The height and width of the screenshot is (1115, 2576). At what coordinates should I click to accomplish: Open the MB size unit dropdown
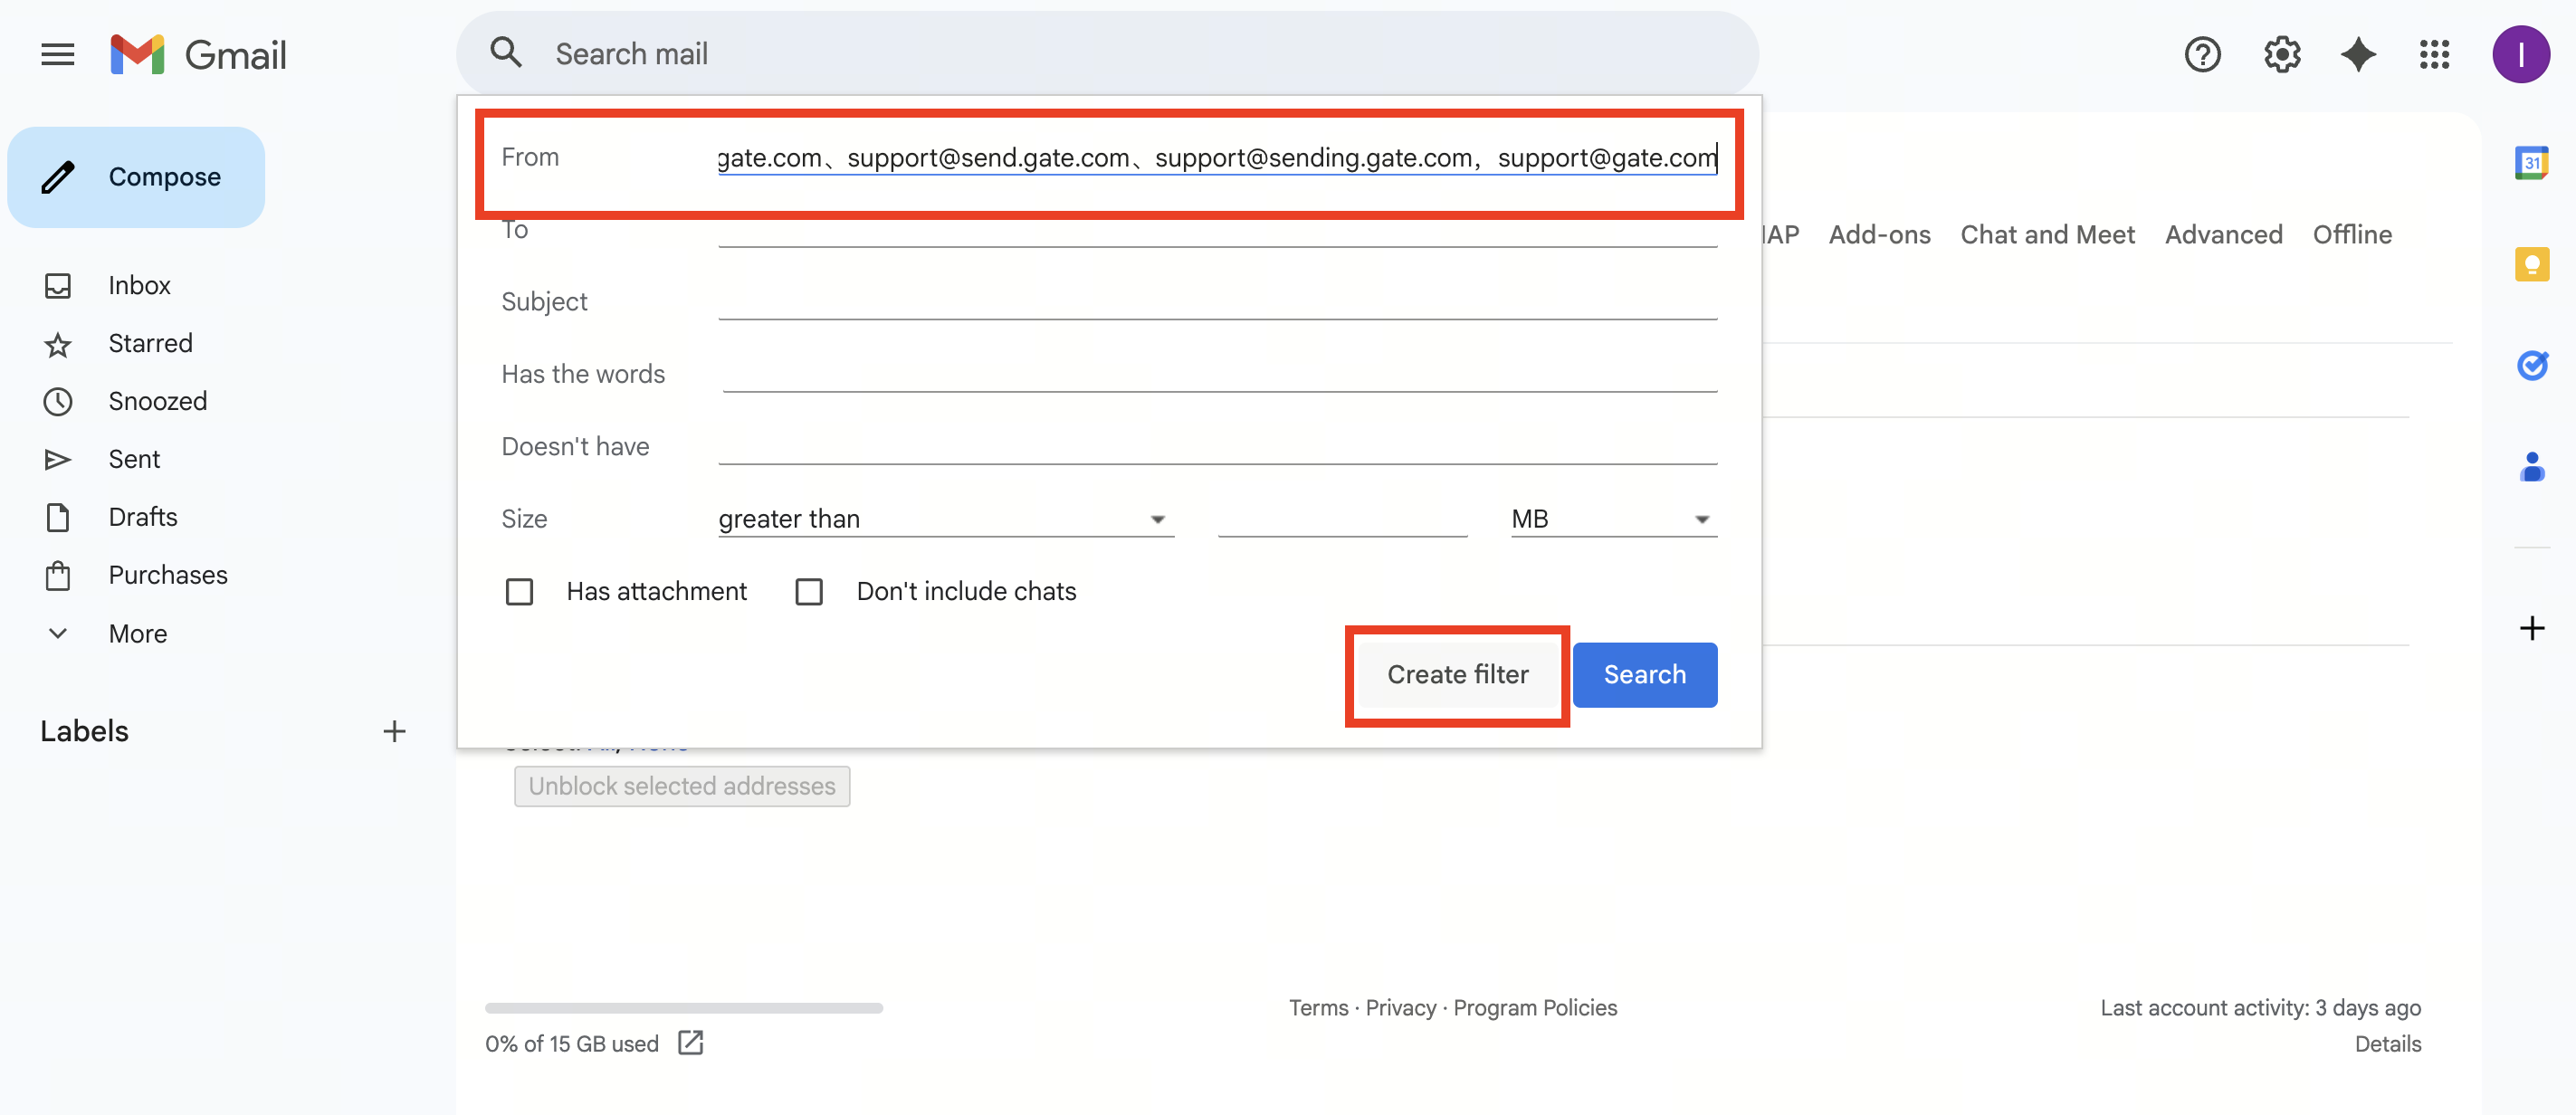[x=1613, y=519]
